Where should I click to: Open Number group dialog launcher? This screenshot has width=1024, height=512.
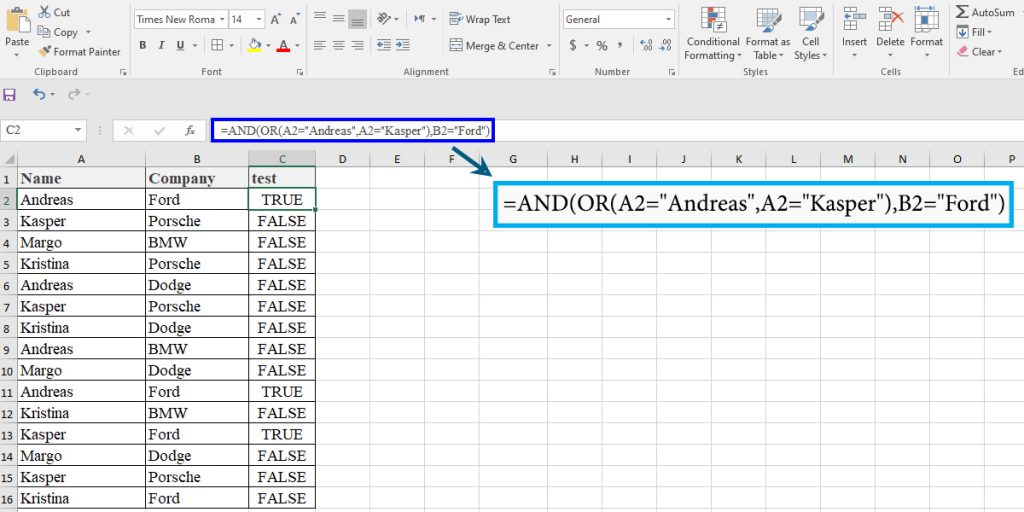[x=672, y=72]
